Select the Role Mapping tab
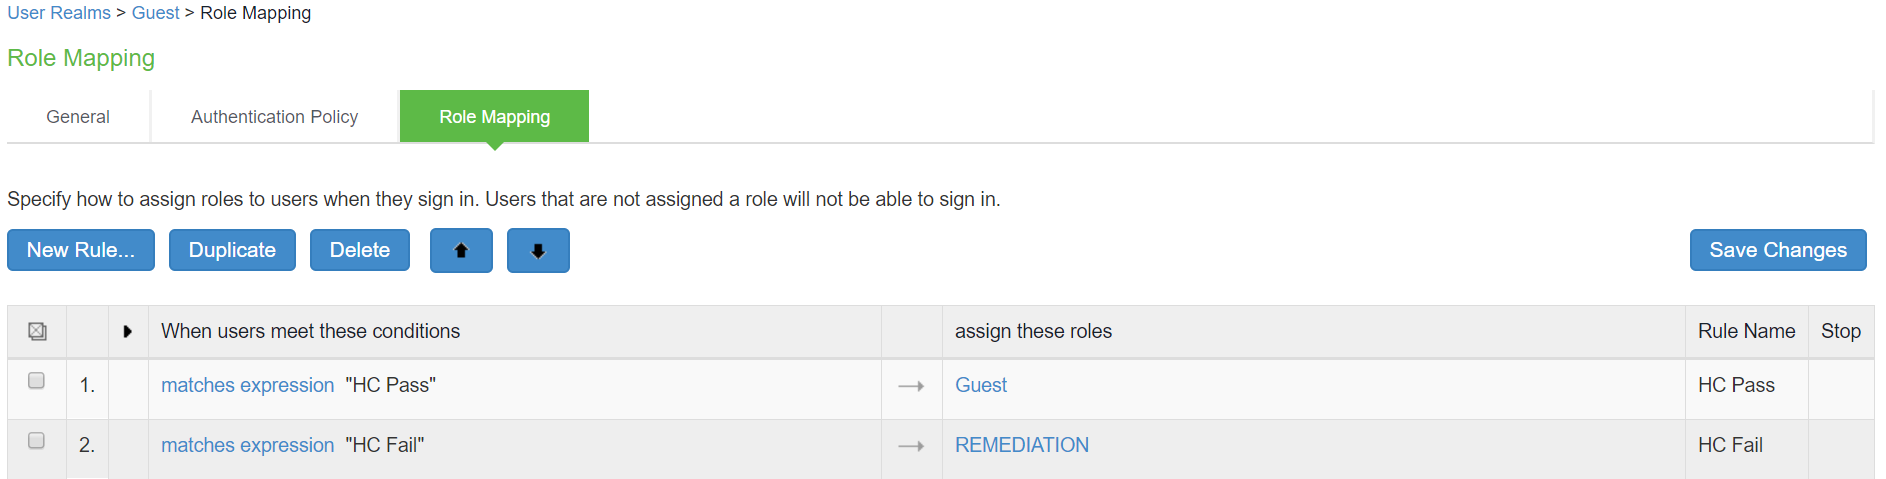The width and height of the screenshot is (1886, 479). (x=494, y=117)
